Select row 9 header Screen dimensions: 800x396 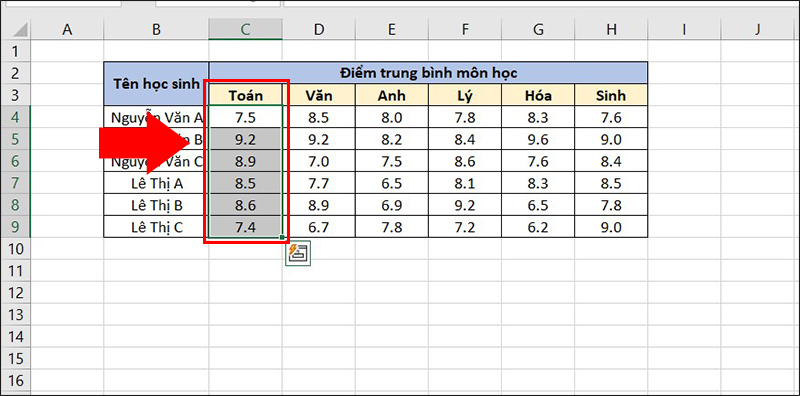click(x=16, y=227)
